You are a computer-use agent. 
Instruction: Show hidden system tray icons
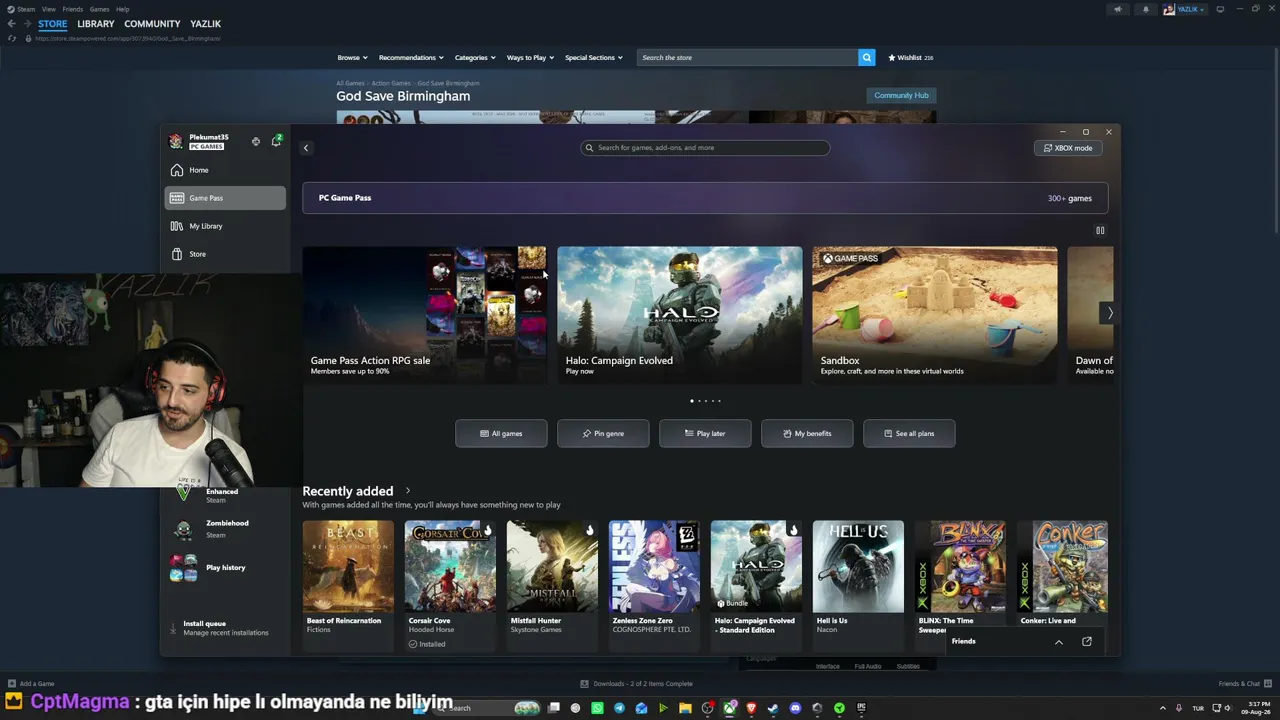(x=1163, y=708)
